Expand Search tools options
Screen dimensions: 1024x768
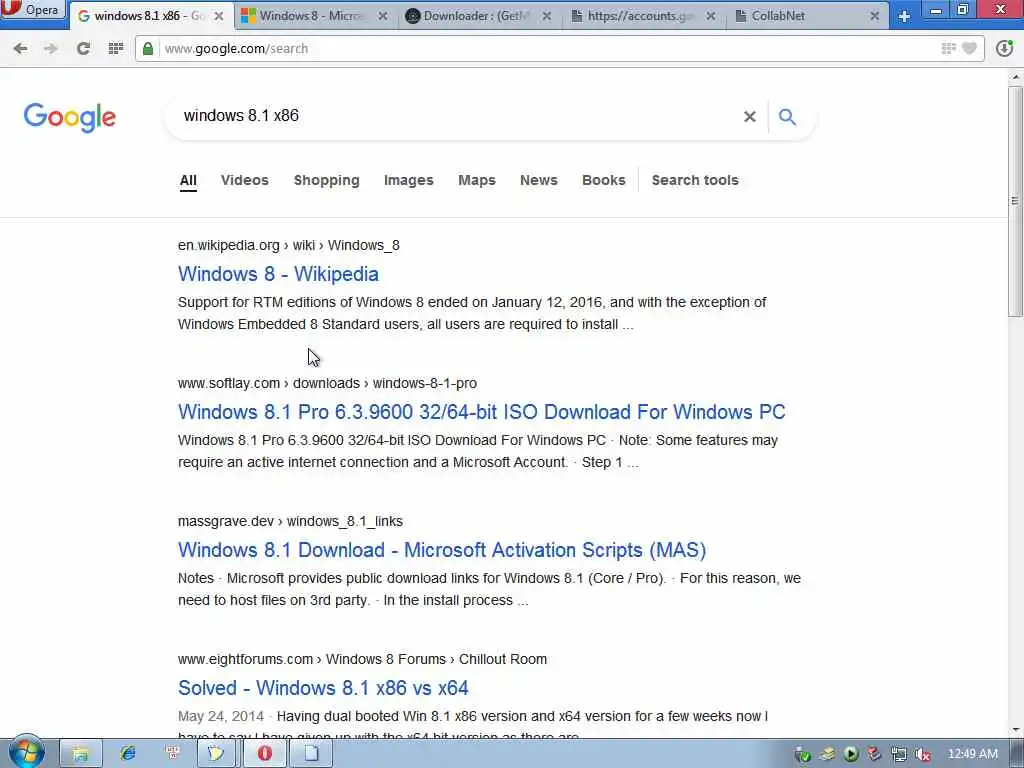(x=695, y=180)
